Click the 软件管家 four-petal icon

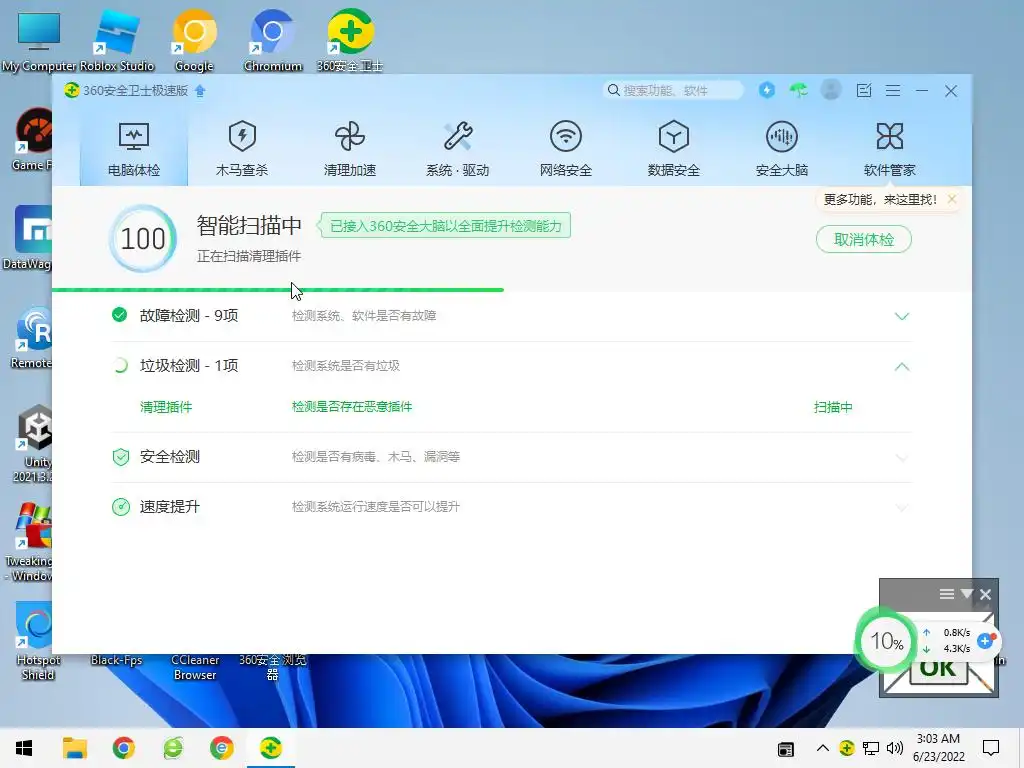(x=889, y=136)
